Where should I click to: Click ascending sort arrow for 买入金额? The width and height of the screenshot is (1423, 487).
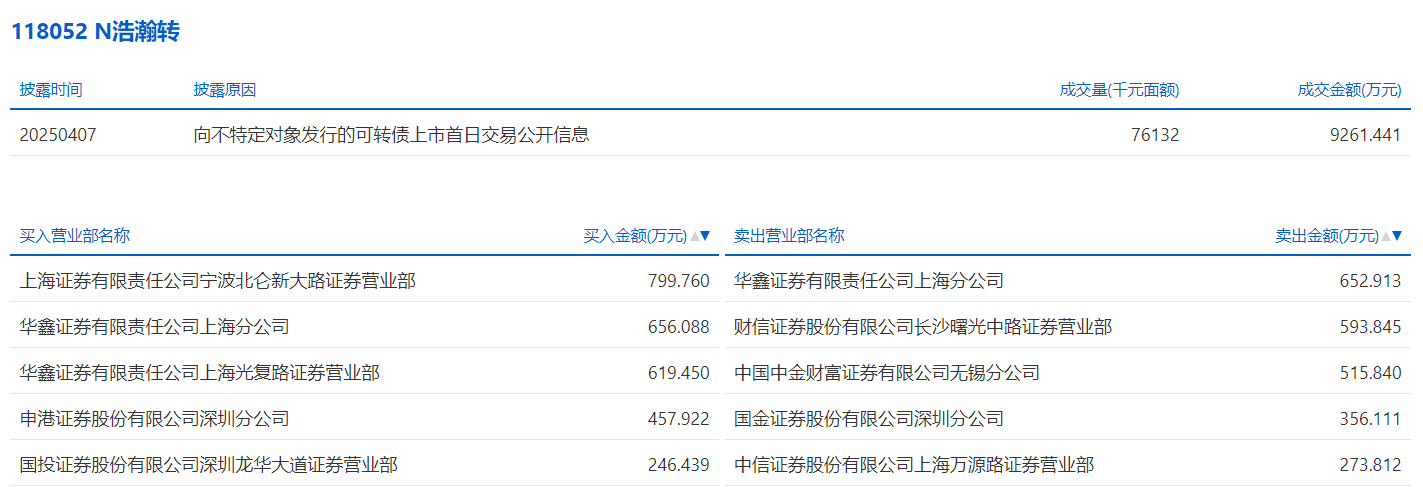coord(695,237)
